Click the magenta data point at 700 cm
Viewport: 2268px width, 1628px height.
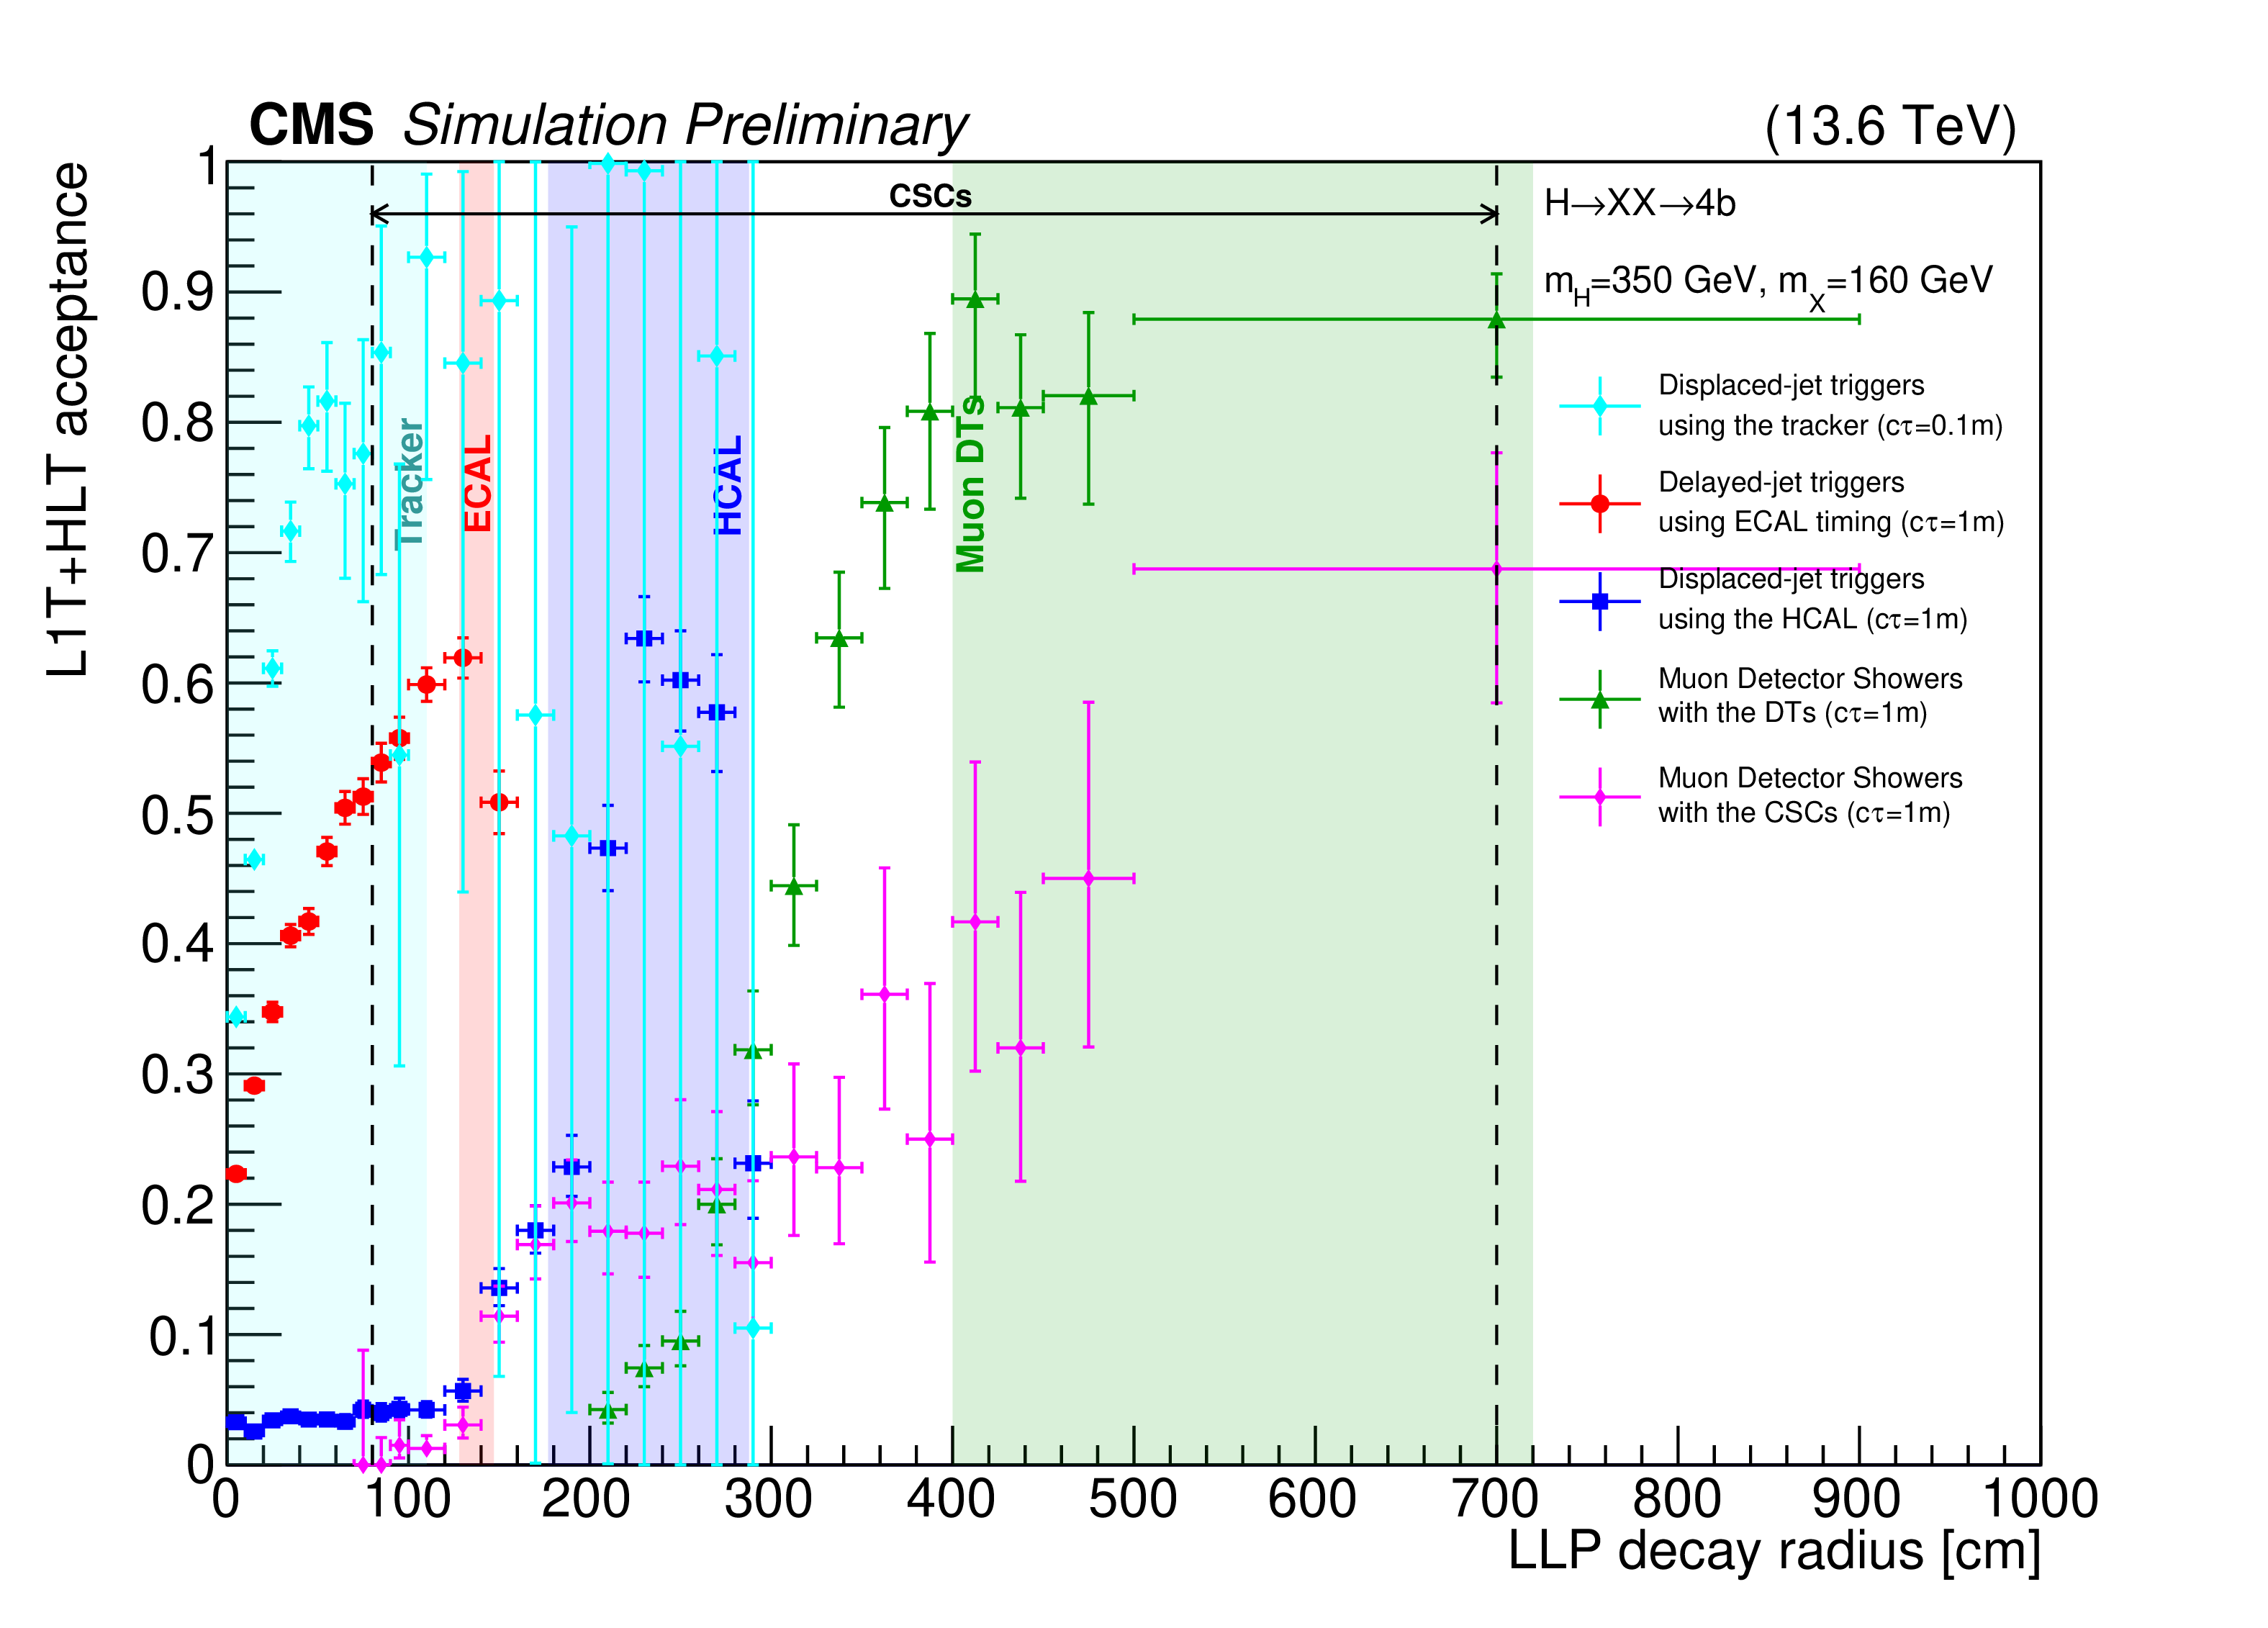[x=1496, y=569]
